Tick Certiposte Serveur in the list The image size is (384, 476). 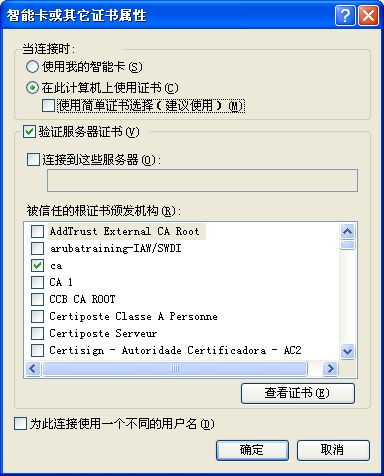point(37,333)
